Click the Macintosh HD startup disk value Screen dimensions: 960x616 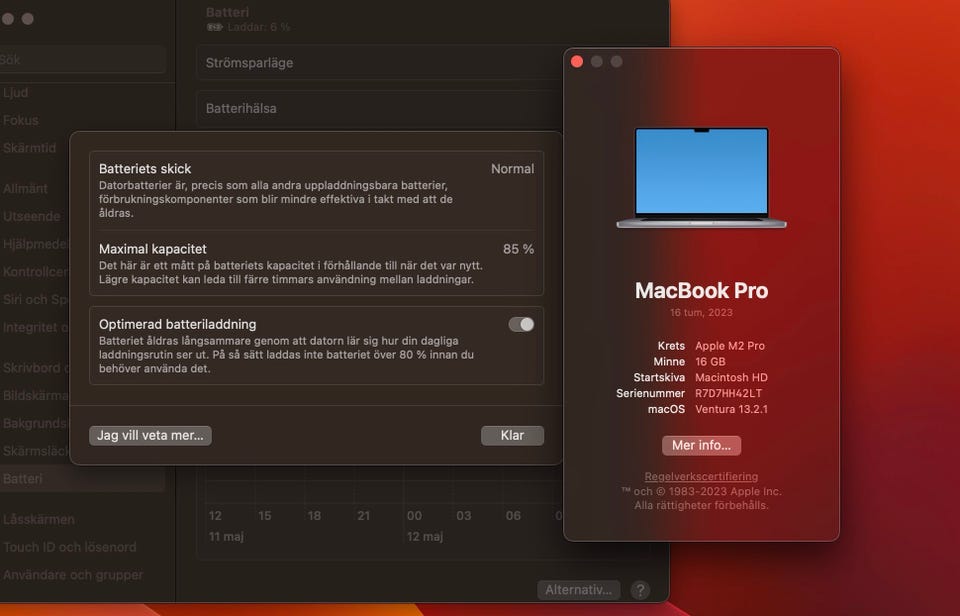tap(731, 377)
